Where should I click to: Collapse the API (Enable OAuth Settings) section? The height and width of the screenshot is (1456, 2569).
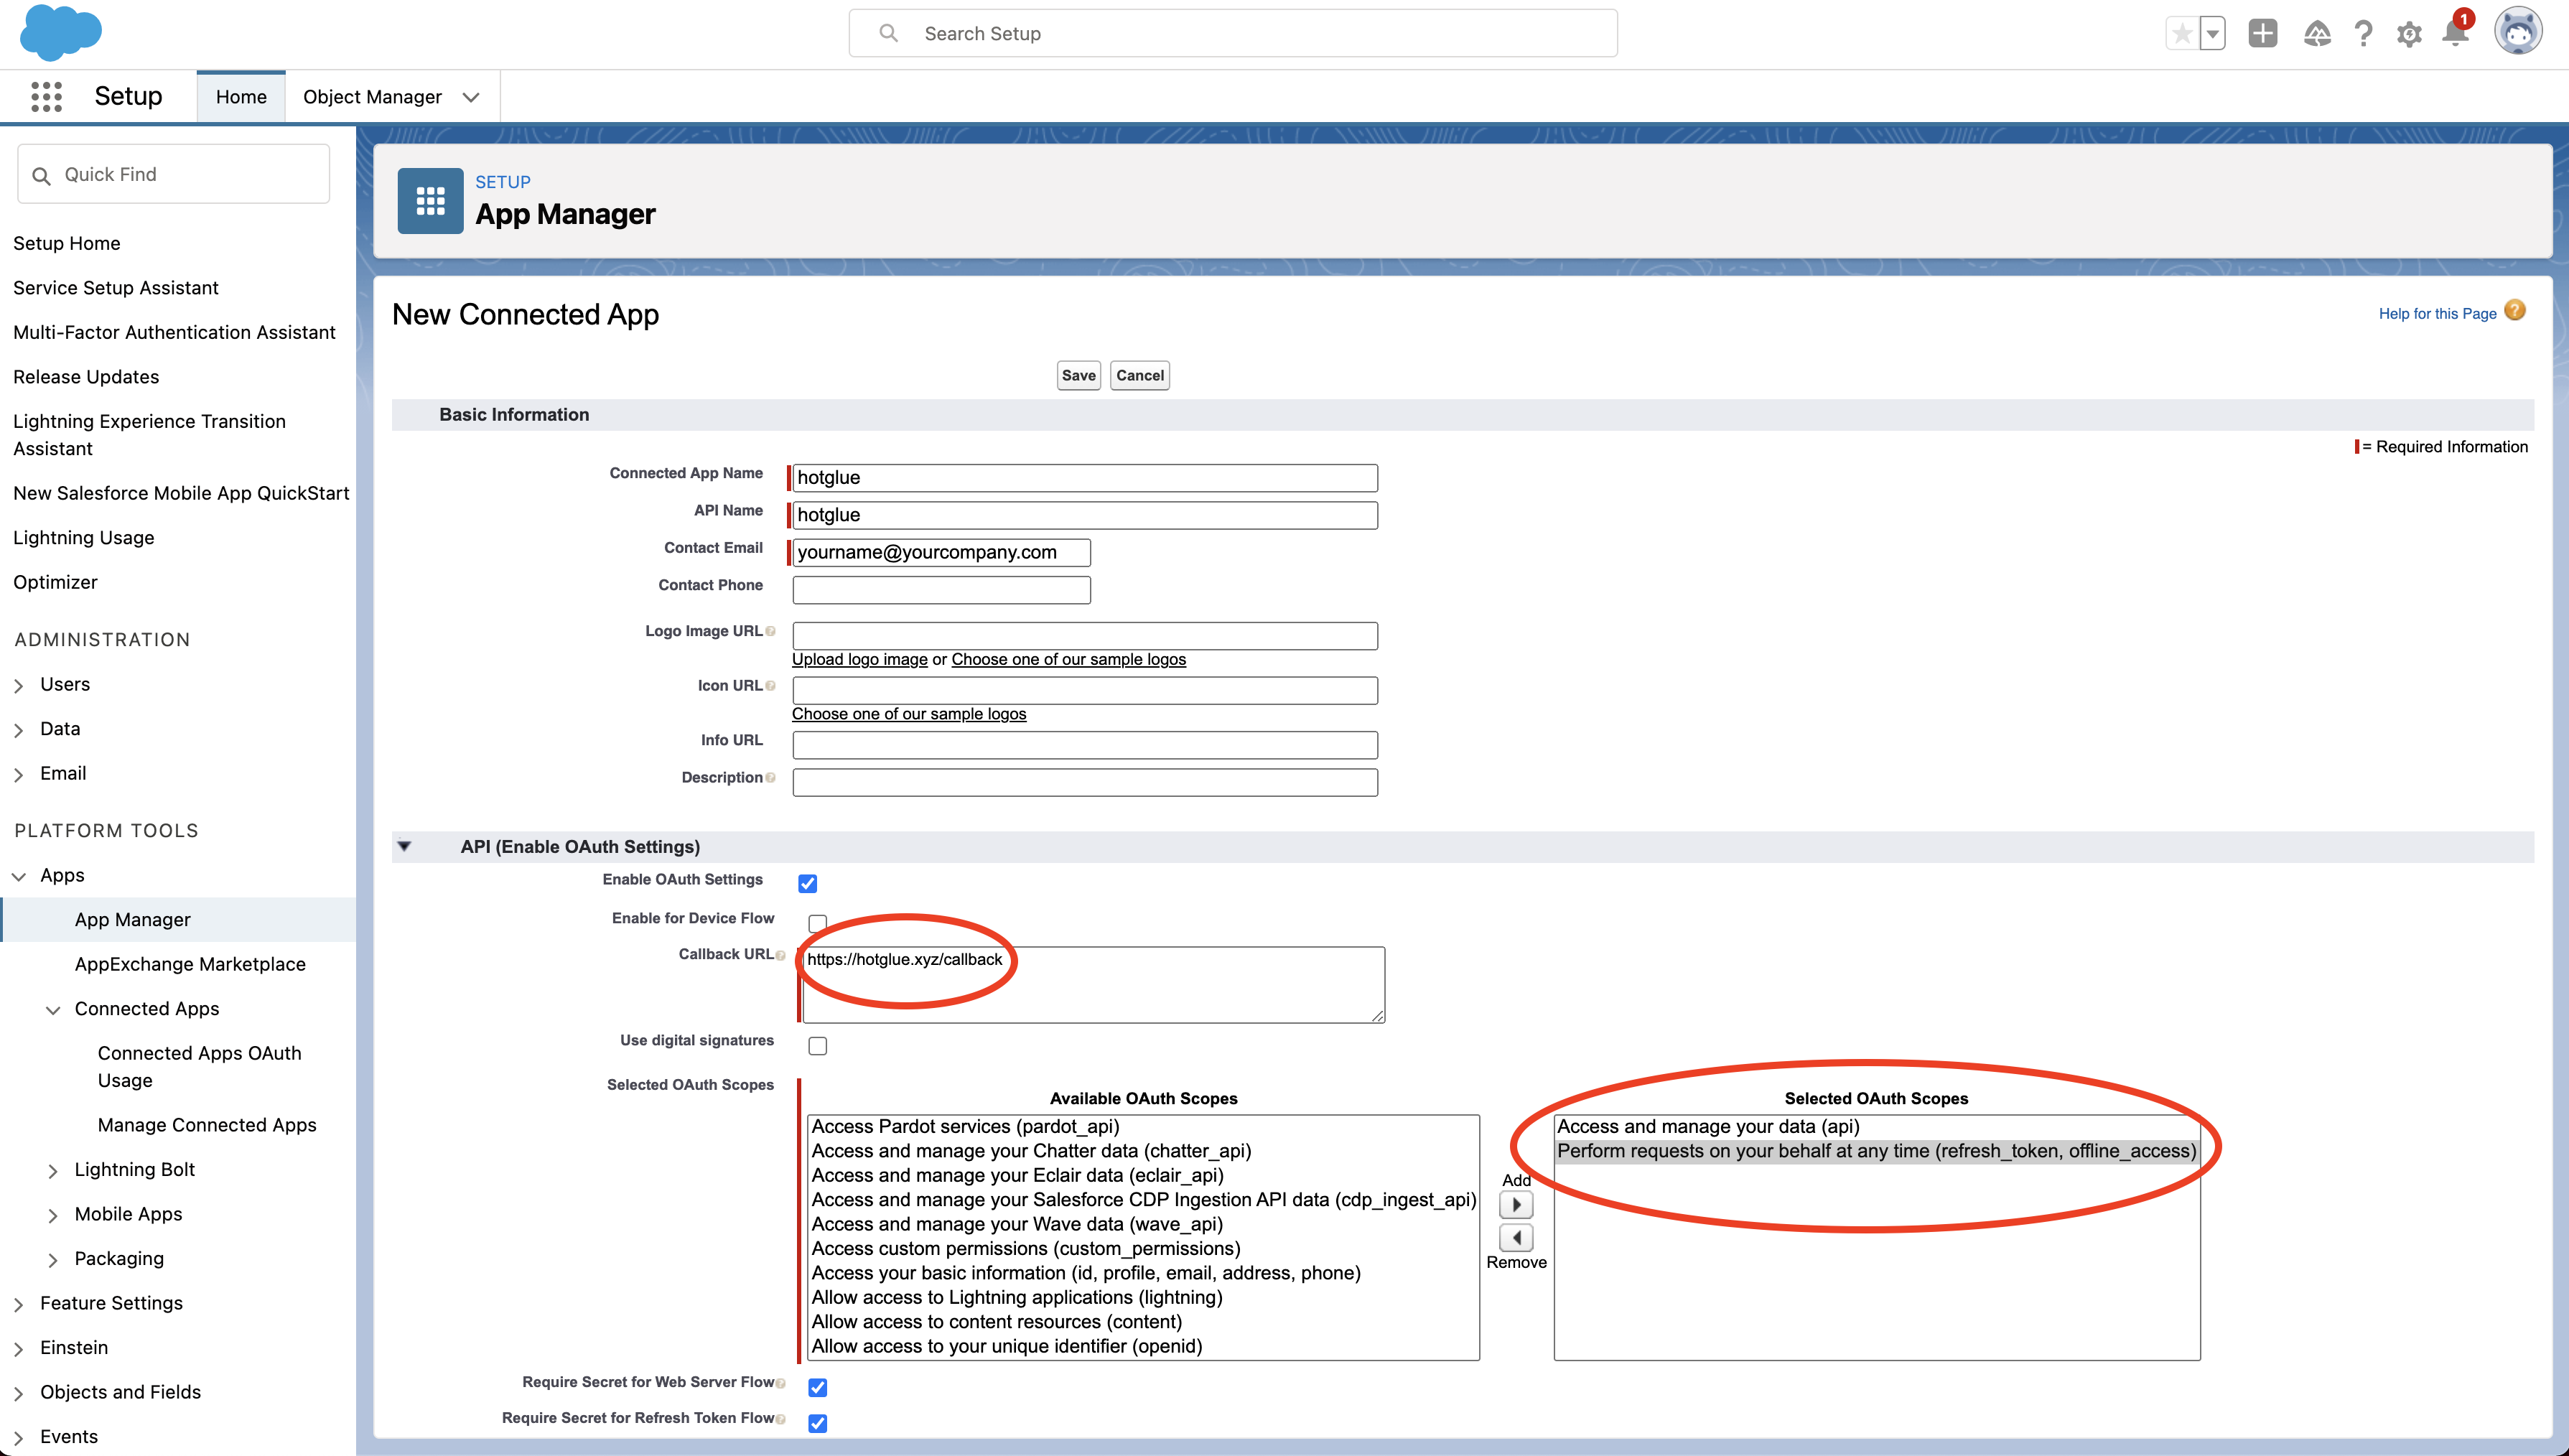[x=404, y=846]
